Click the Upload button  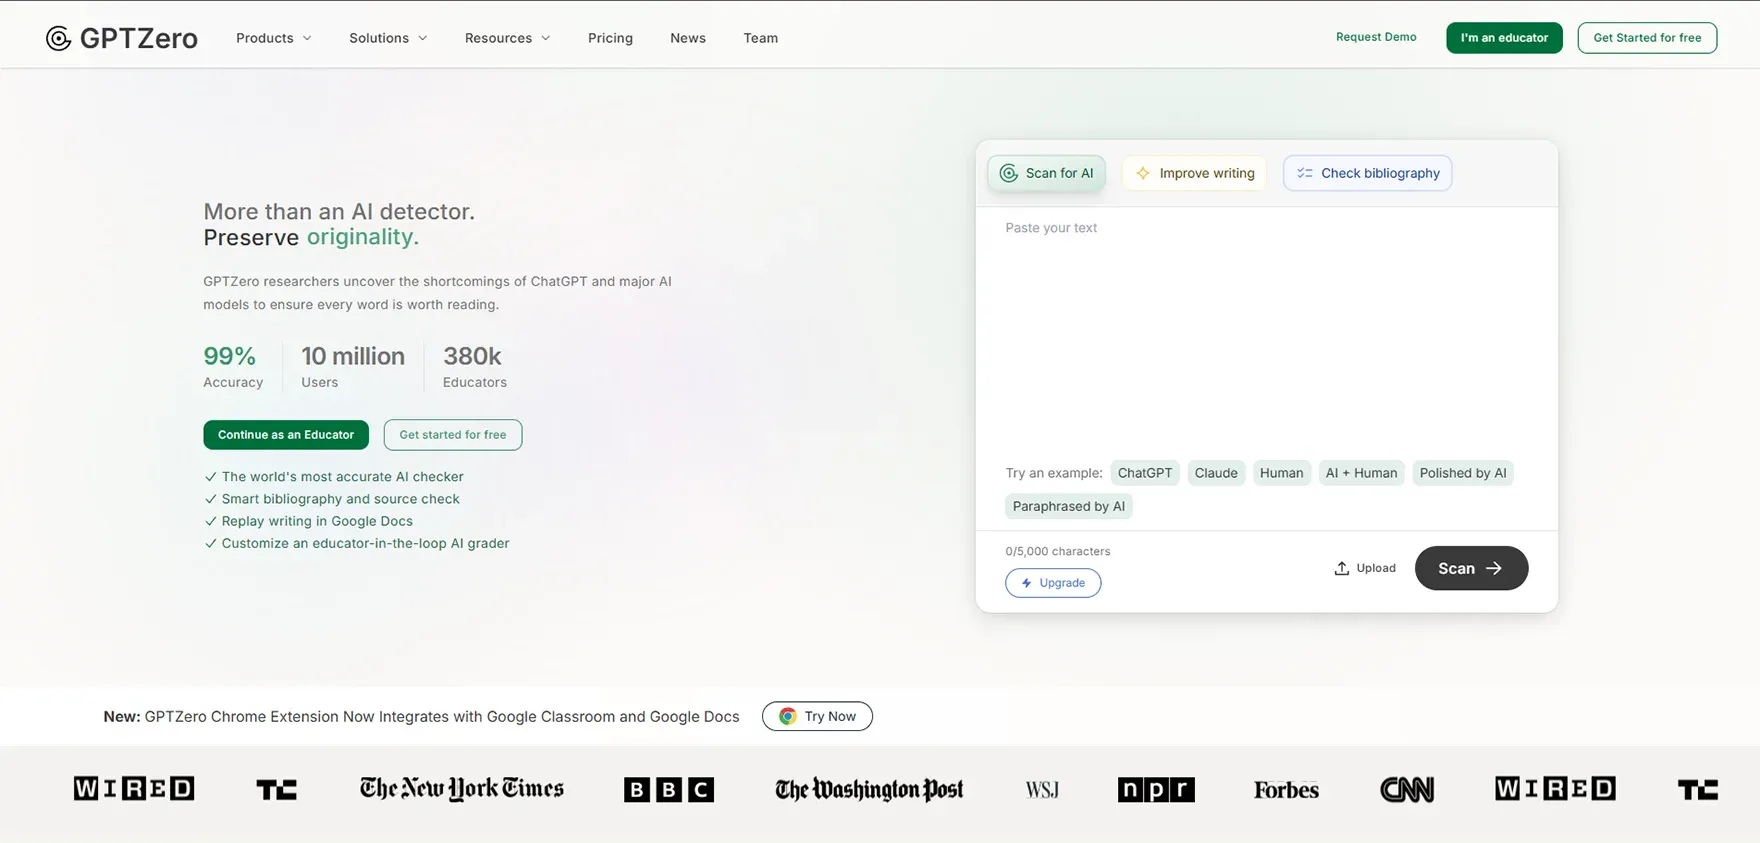pos(1364,568)
